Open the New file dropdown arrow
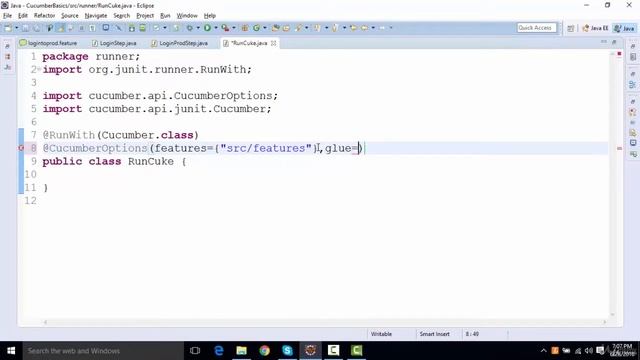Viewport: 640px width, 360px height. [17, 28]
